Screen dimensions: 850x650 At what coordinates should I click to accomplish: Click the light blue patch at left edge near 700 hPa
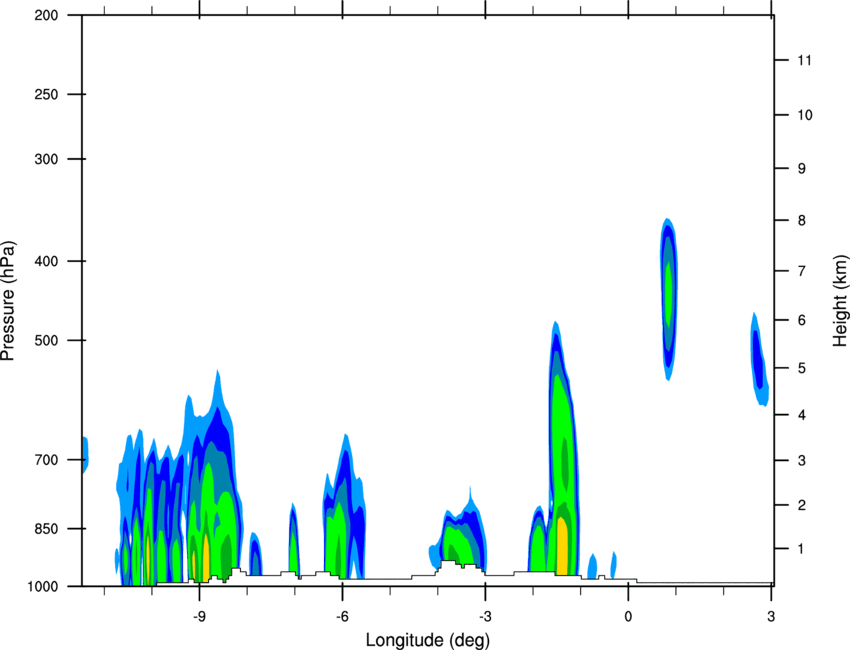pyautogui.click(x=85, y=455)
